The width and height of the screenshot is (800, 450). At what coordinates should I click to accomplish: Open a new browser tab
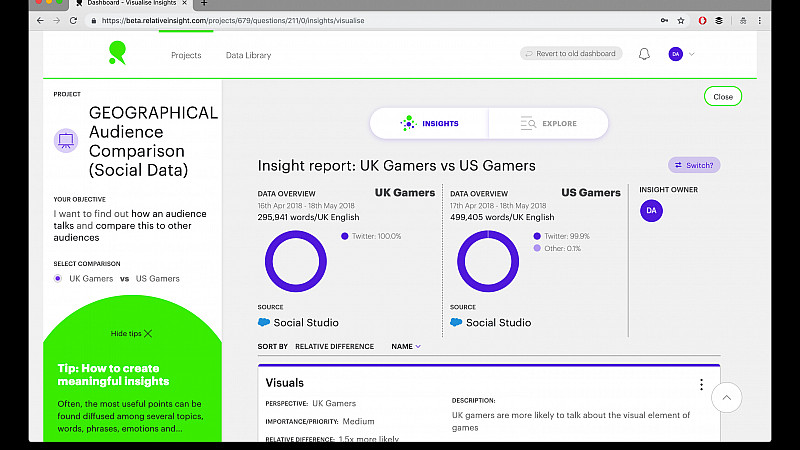point(204,3)
